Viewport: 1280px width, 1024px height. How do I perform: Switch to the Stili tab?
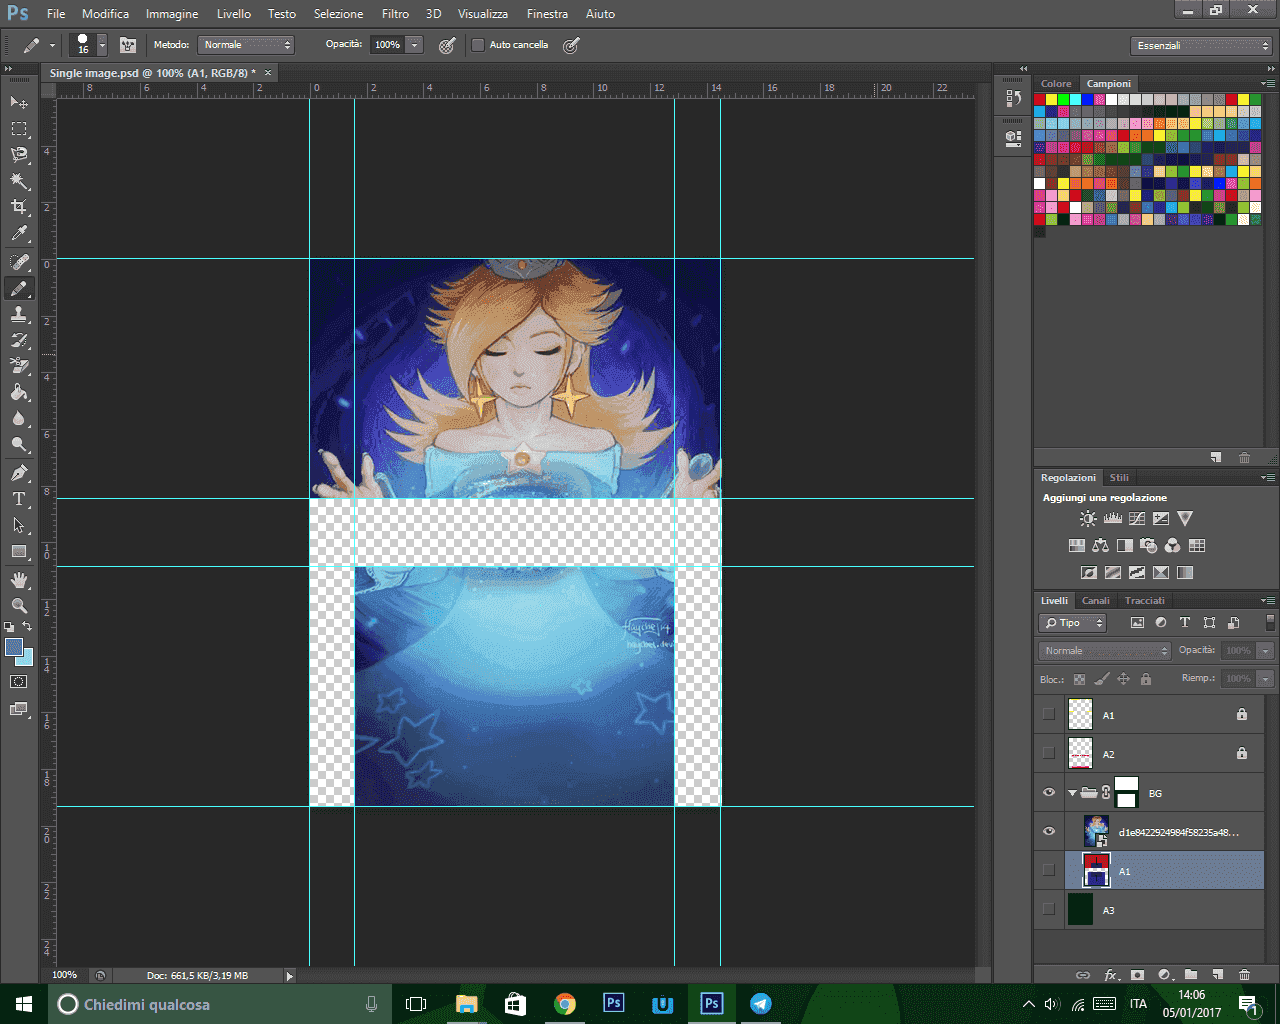1119,478
